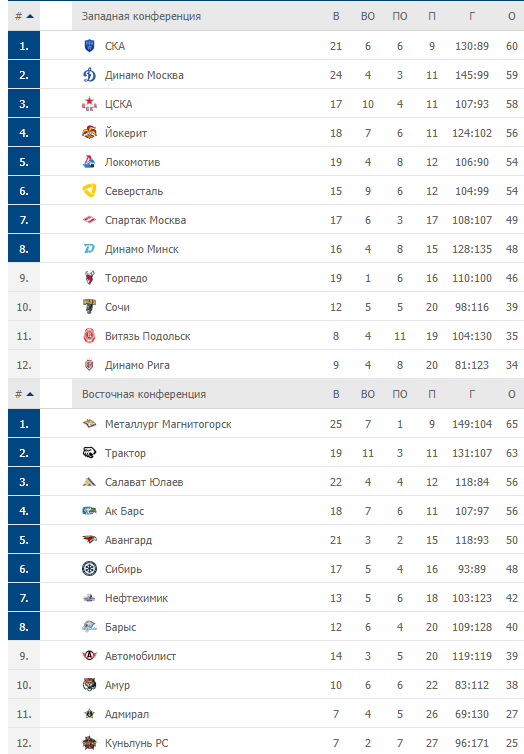Click the Сибирь snowflake logo icon
The image size is (524, 754).
[89, 569]
